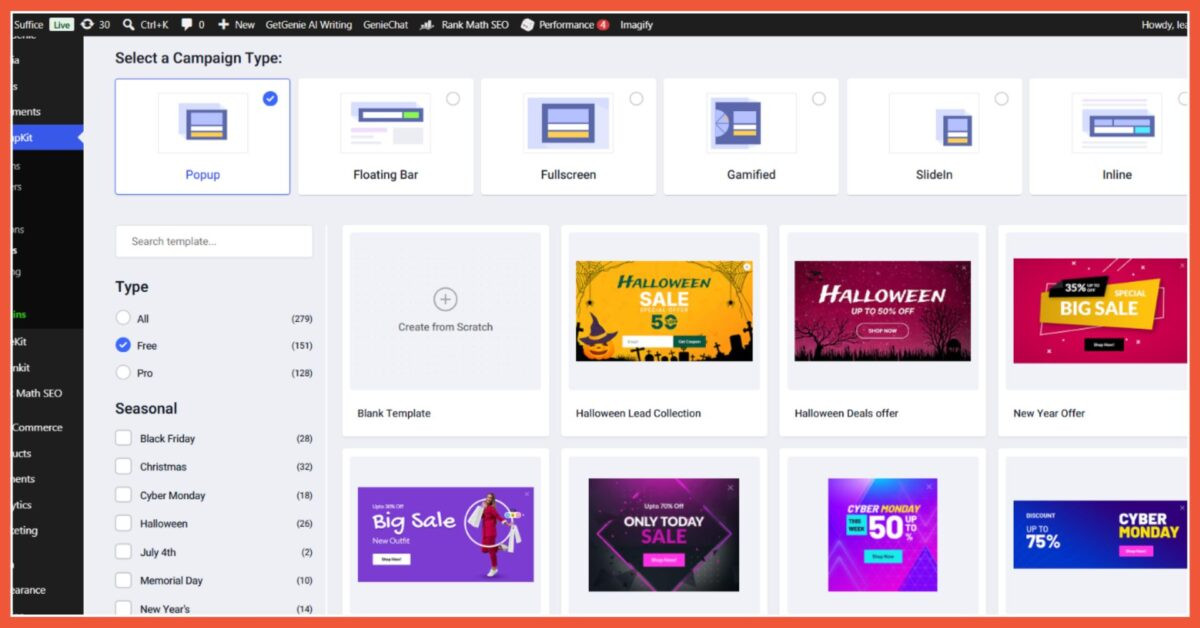Check the Christmas seasonal filter
Screen dimensions: 1200x628
tap(123, 466)
